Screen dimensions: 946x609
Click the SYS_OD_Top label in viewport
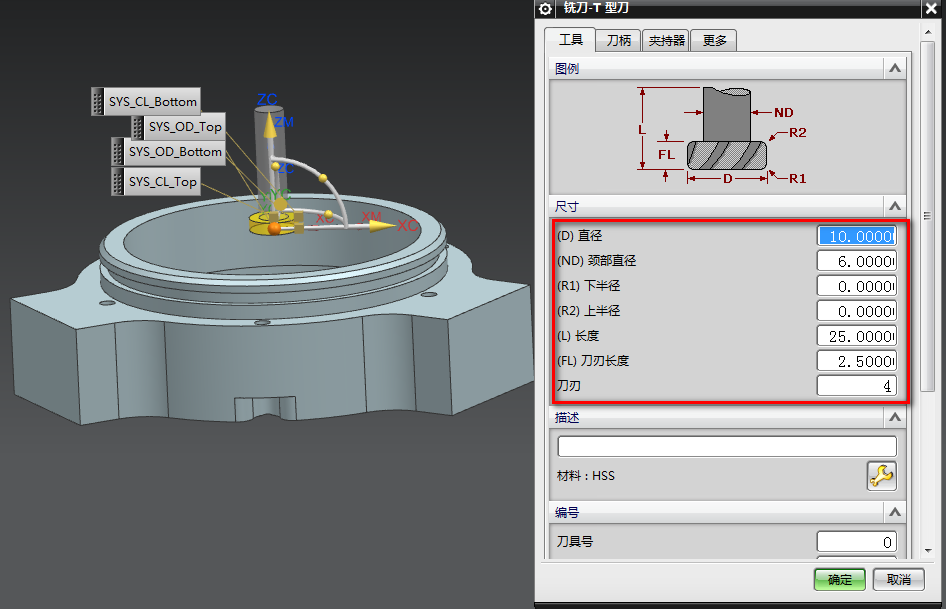[184, 127]
